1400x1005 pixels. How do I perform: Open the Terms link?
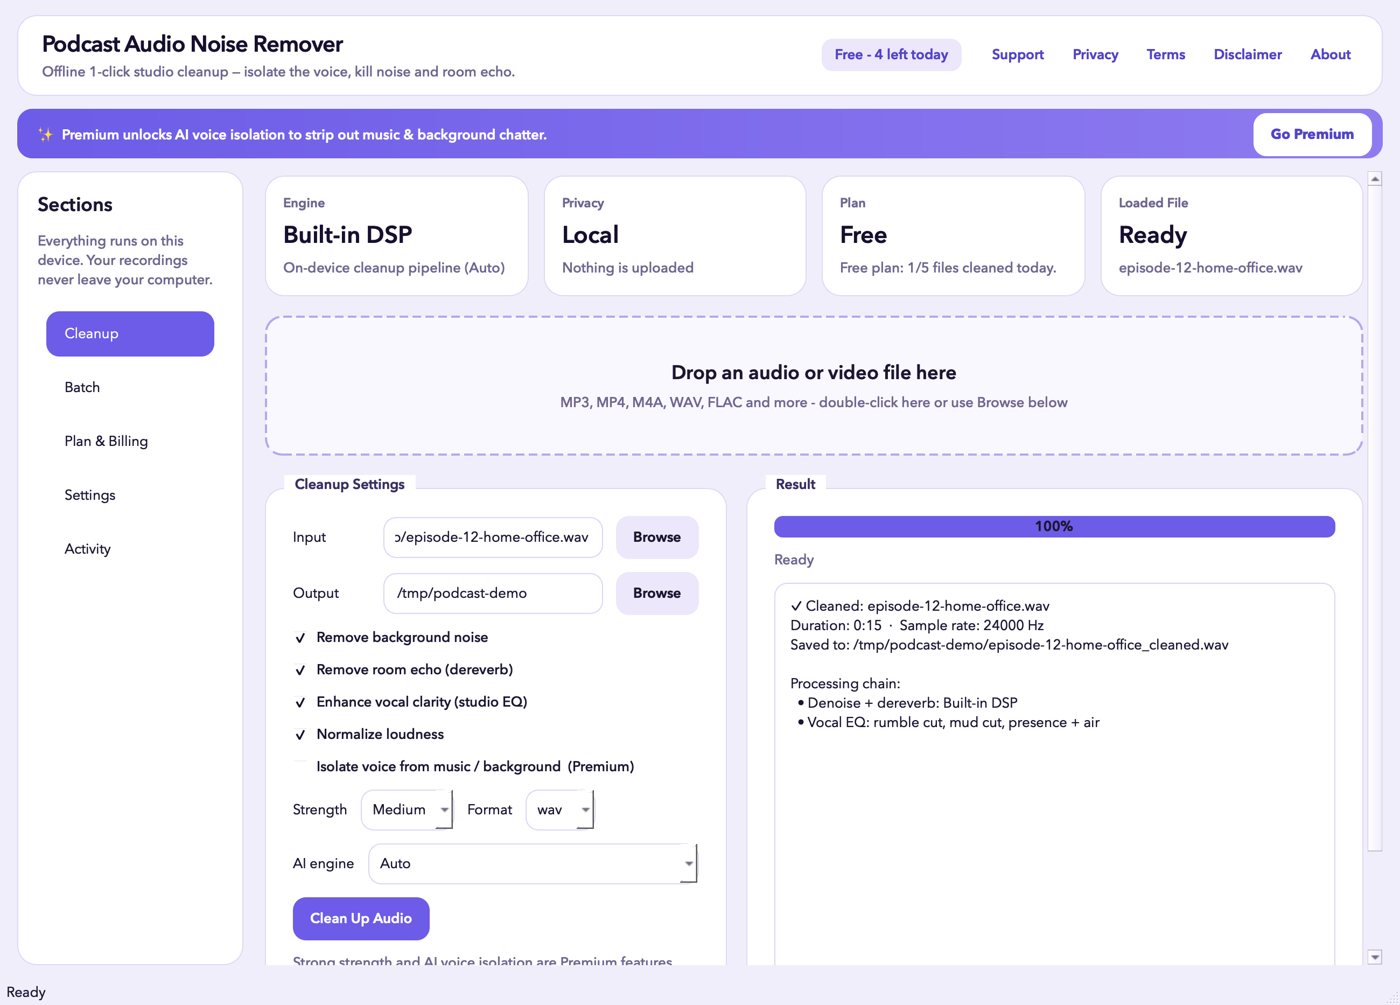point(1166,55)
